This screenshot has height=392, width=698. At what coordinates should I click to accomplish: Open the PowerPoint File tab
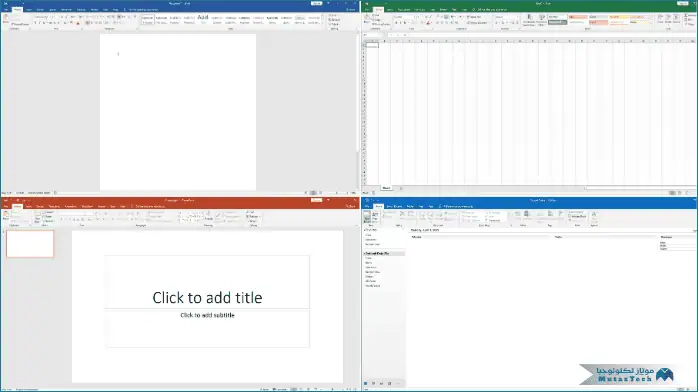[6, 206]
